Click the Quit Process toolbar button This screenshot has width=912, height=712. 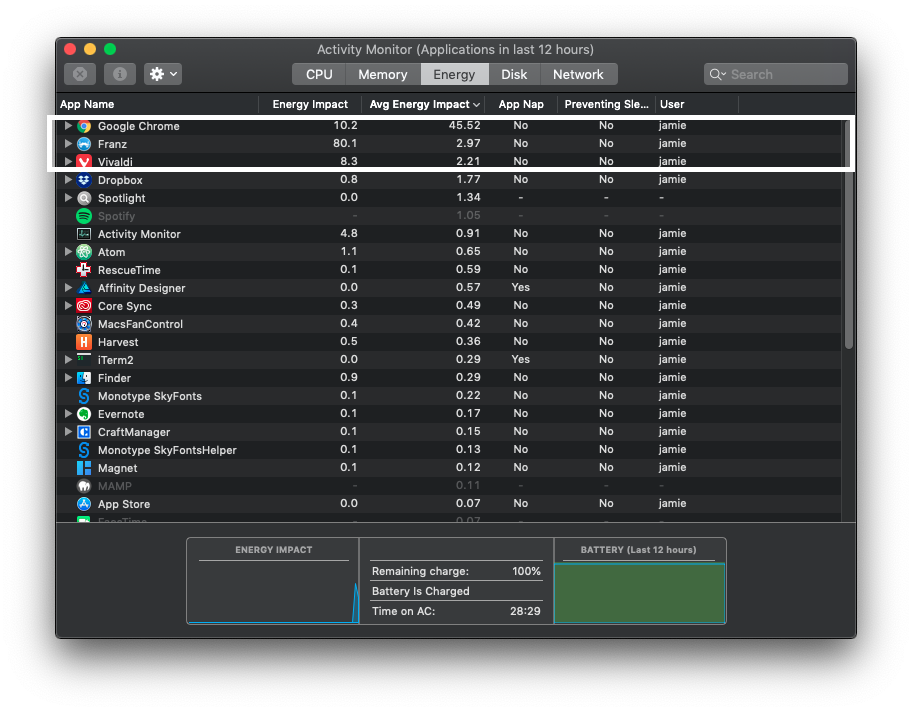tap(80, 74)
